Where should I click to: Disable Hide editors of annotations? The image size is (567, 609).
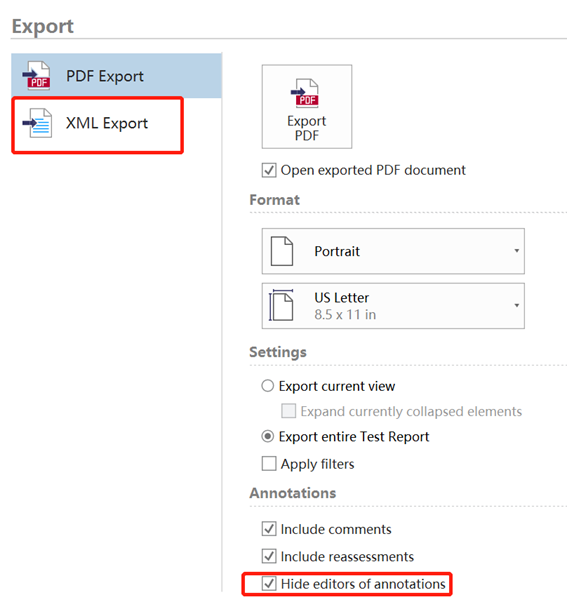click(269, 584)
